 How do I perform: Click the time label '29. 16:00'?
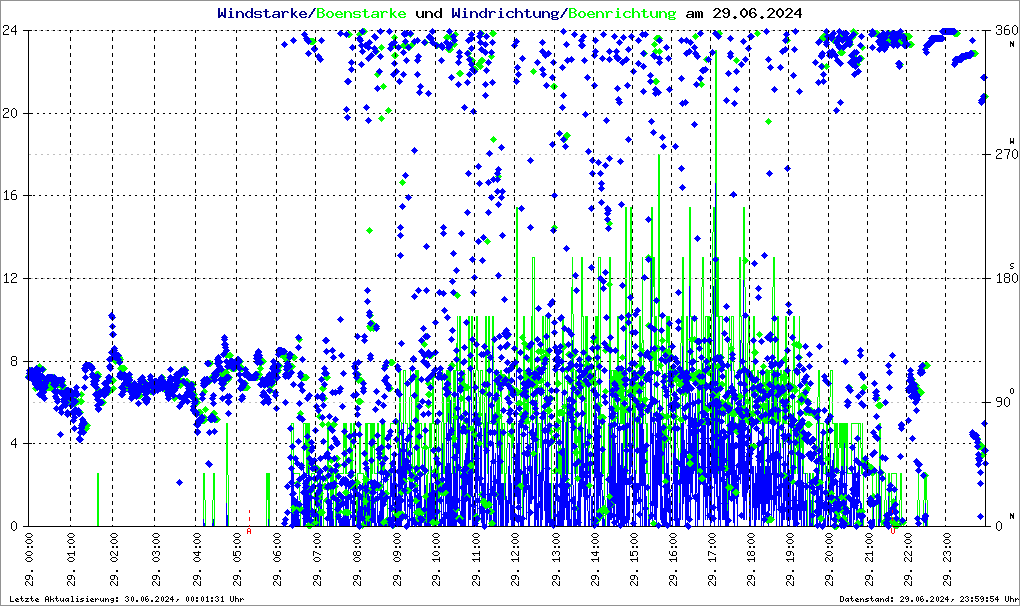673,560
